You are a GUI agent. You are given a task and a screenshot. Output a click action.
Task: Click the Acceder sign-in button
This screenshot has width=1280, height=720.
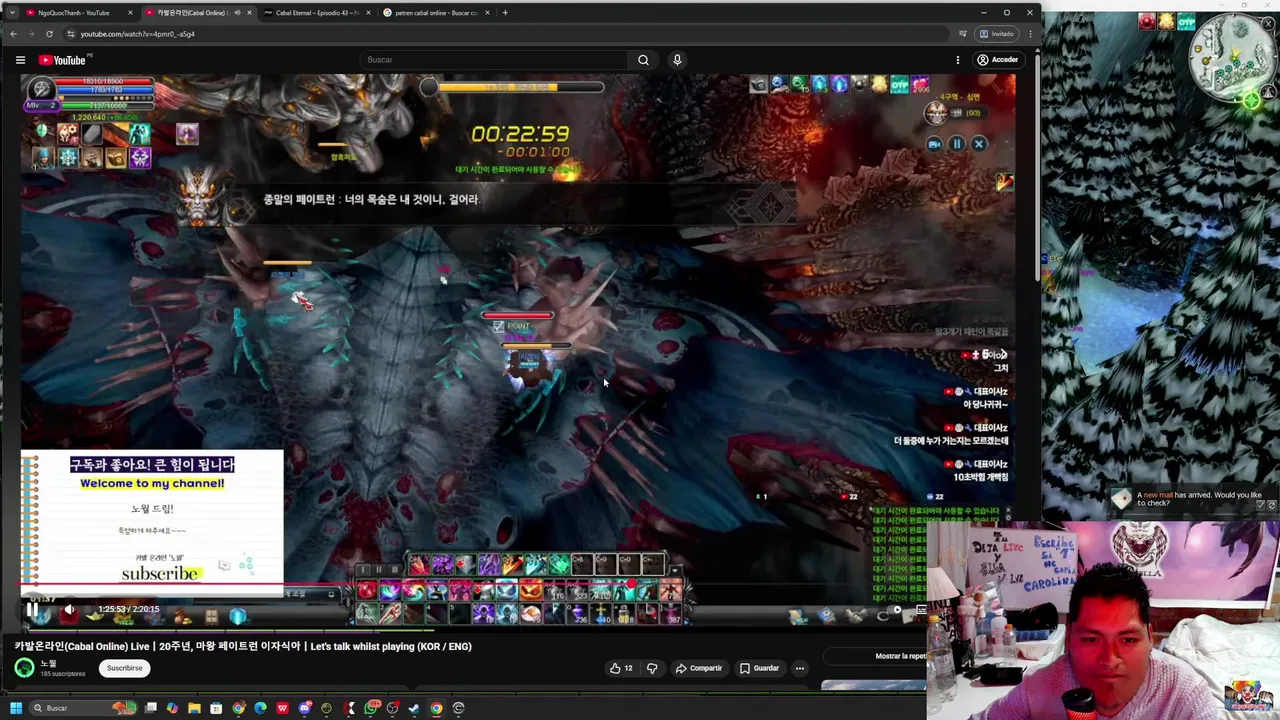[x=997, y=60]
